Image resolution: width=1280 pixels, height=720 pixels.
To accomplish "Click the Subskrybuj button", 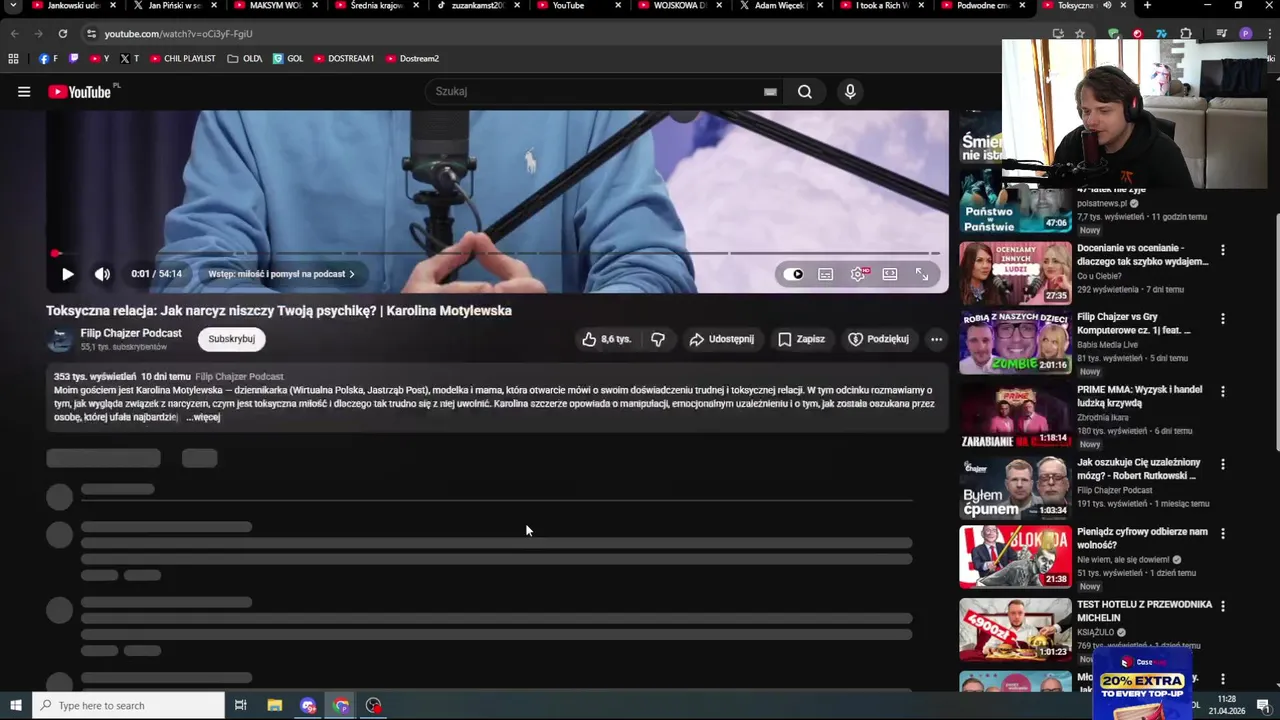I will [231, 339].
